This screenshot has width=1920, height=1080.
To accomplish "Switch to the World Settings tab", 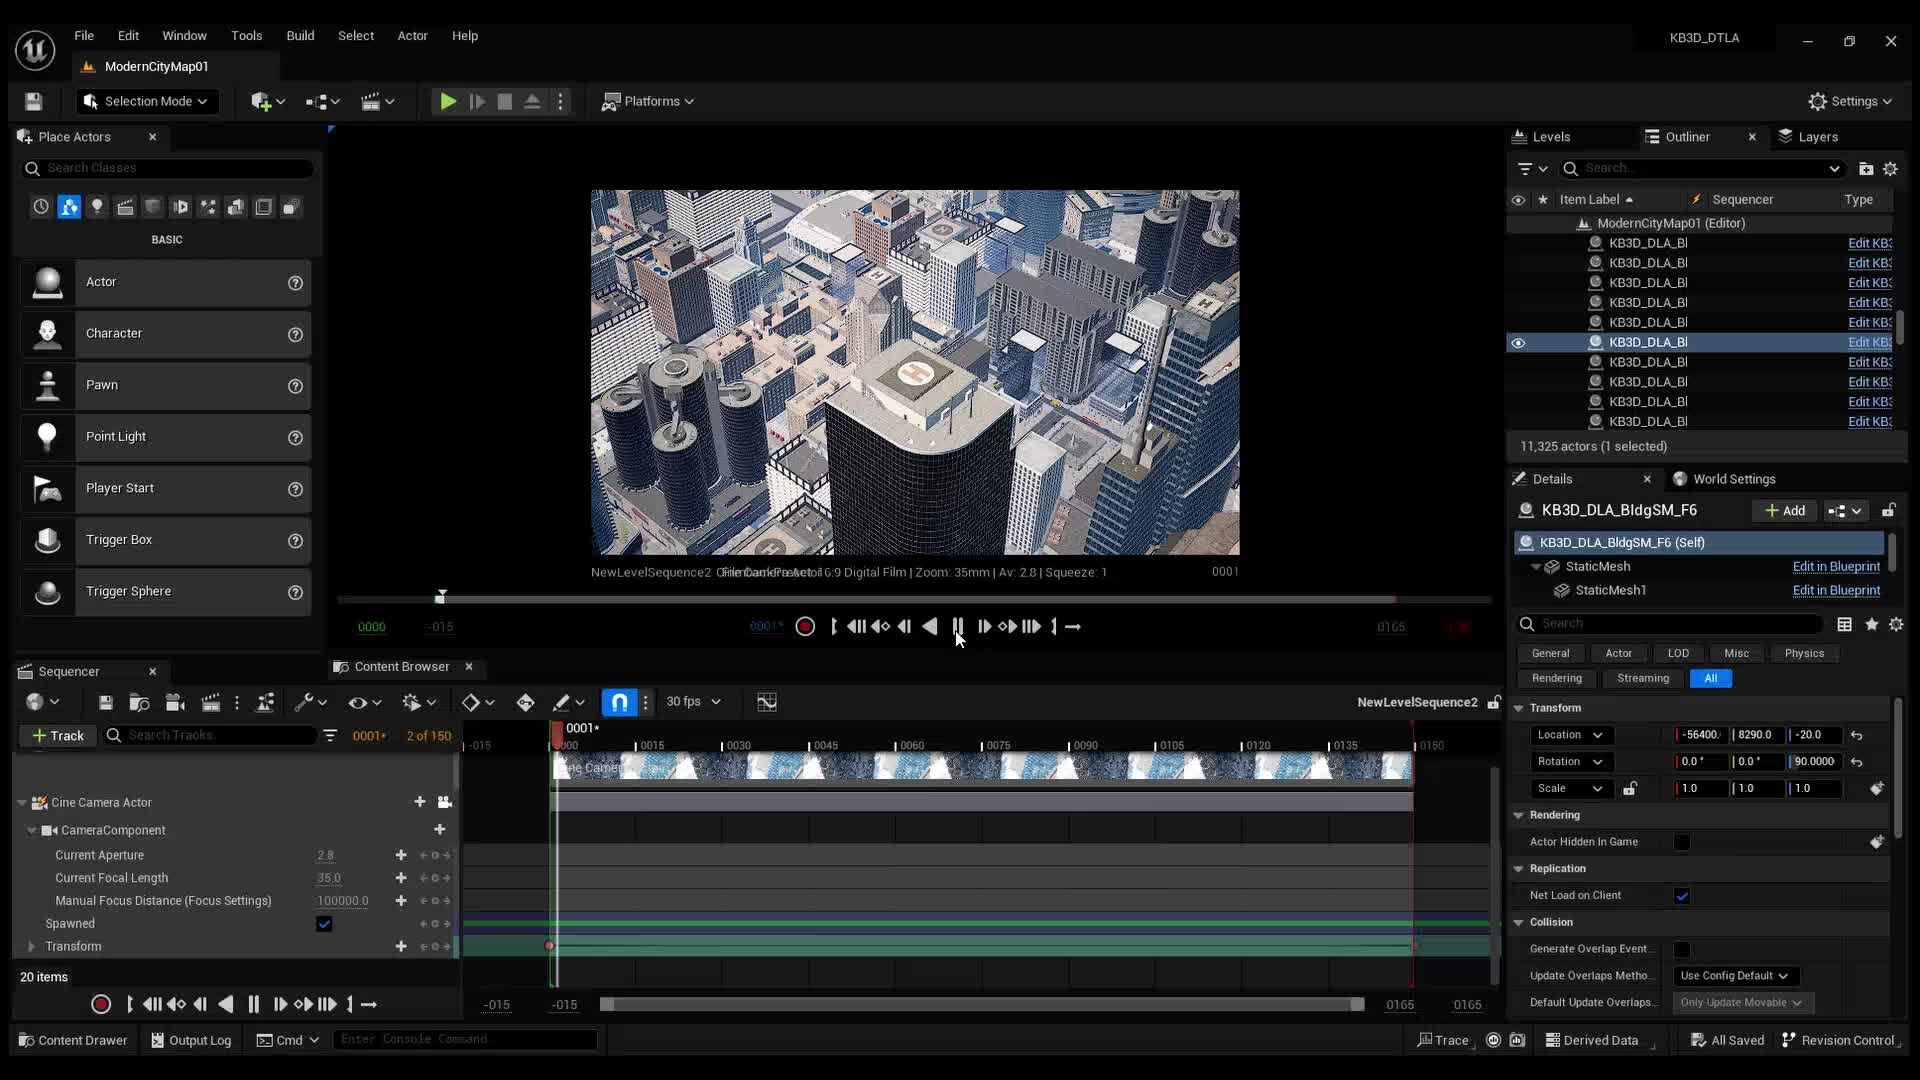I will (1733, 479).
